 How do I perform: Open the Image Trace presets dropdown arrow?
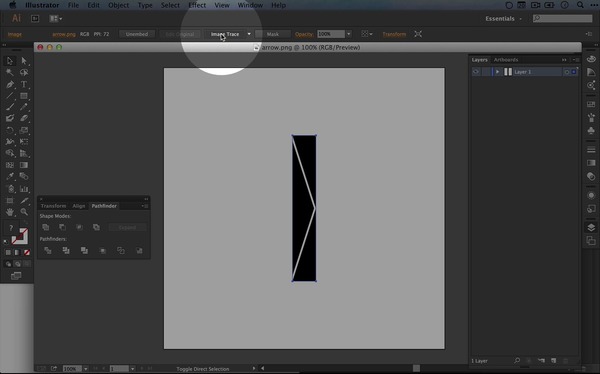click(x=249, y=34)
